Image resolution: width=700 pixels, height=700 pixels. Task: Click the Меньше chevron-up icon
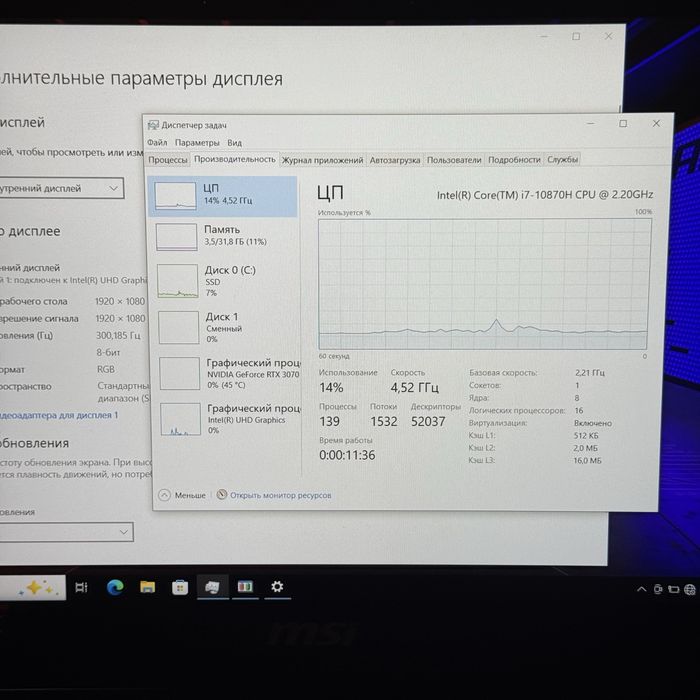click(x=164, y=495)
